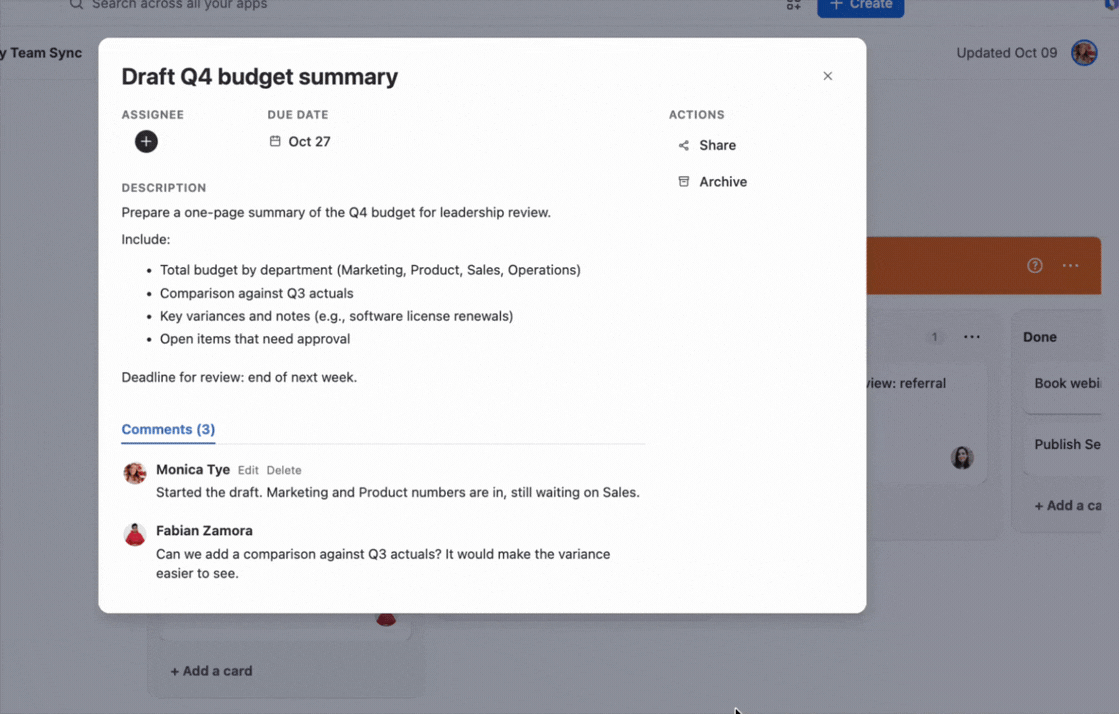Click the search magnifier icon in top bar
This screenshot has height=714, width=1119.
tap(76, 4)
